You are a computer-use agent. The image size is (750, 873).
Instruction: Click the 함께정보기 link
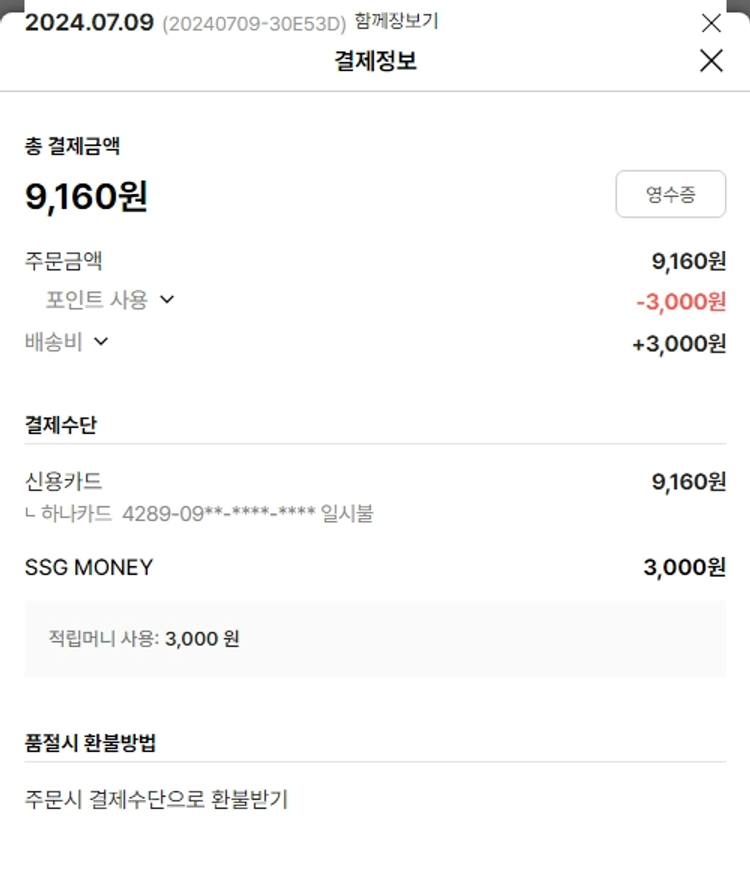396,21
